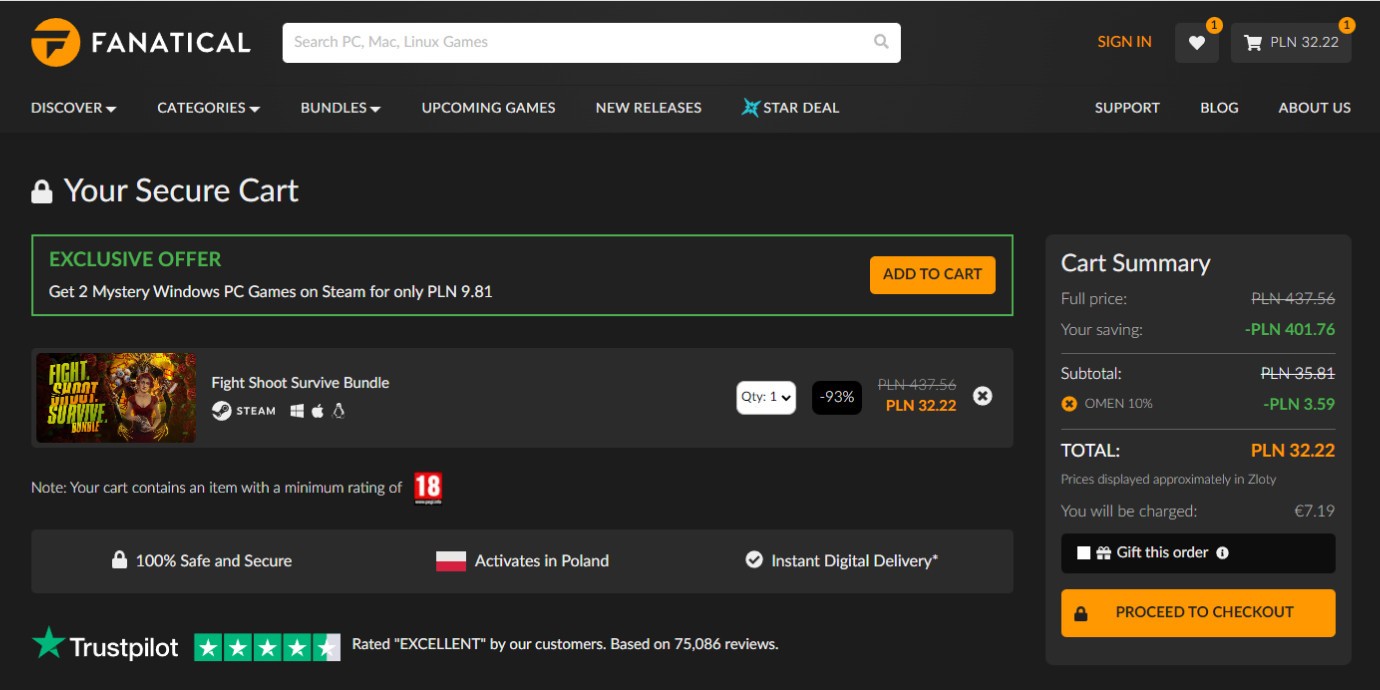Open the Star Deal page
This screenshot has width=1380, height=690.
click(790, 107)
